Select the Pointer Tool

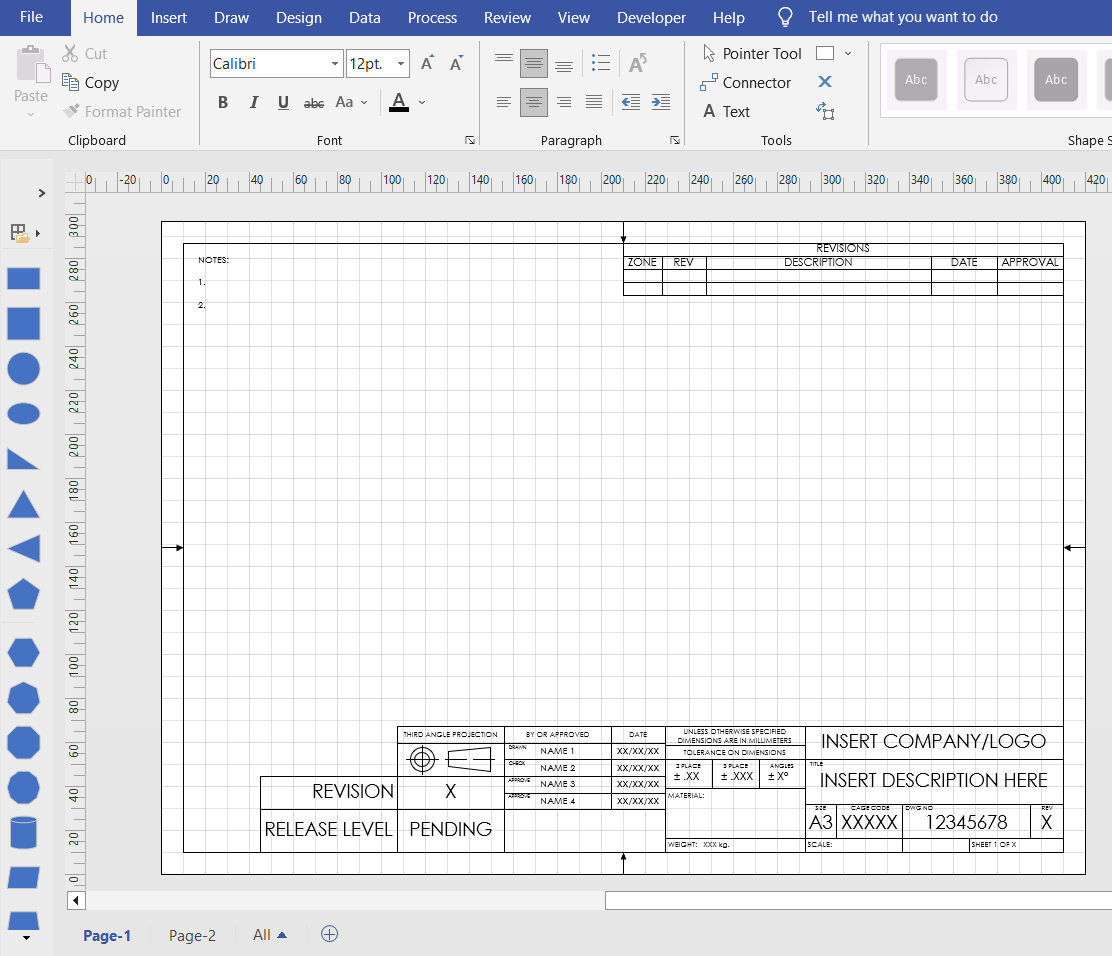[x=764, y=53]
